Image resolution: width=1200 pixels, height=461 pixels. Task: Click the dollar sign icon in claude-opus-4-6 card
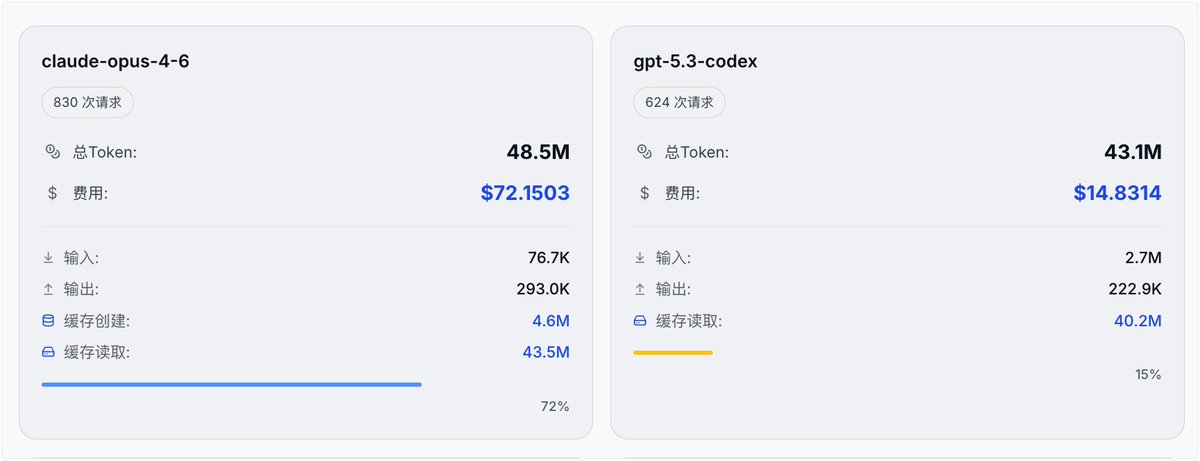(52, 193)
